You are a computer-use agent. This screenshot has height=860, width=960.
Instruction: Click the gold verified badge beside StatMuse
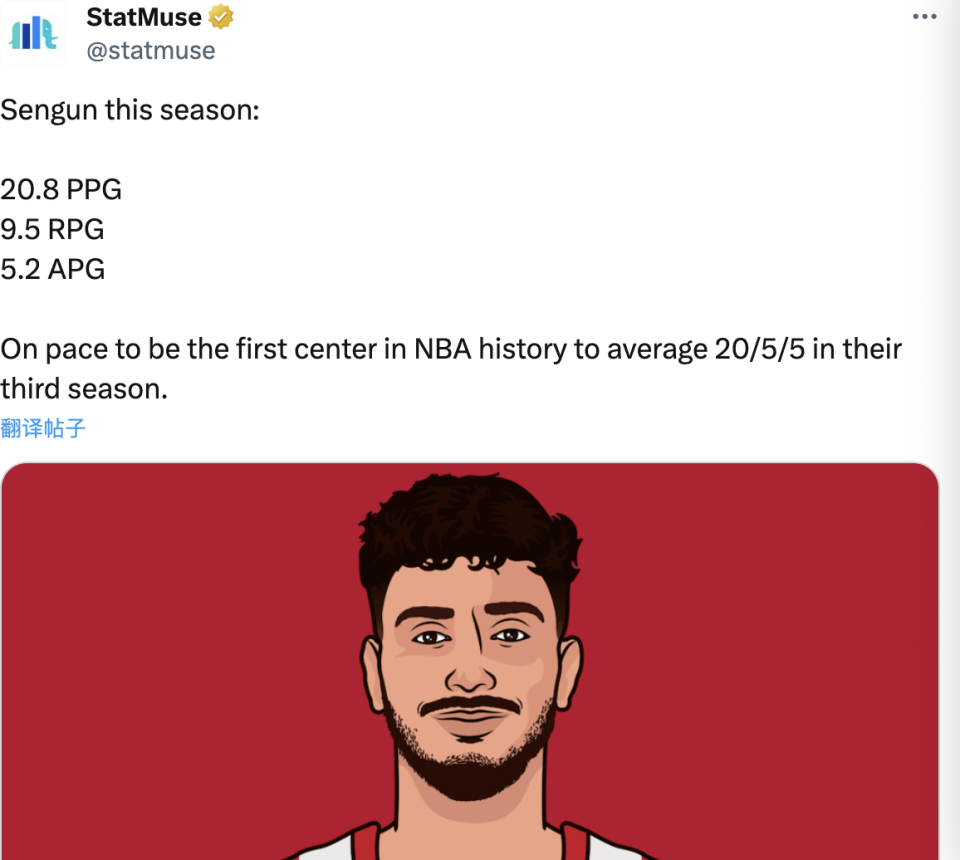point(221,17)
